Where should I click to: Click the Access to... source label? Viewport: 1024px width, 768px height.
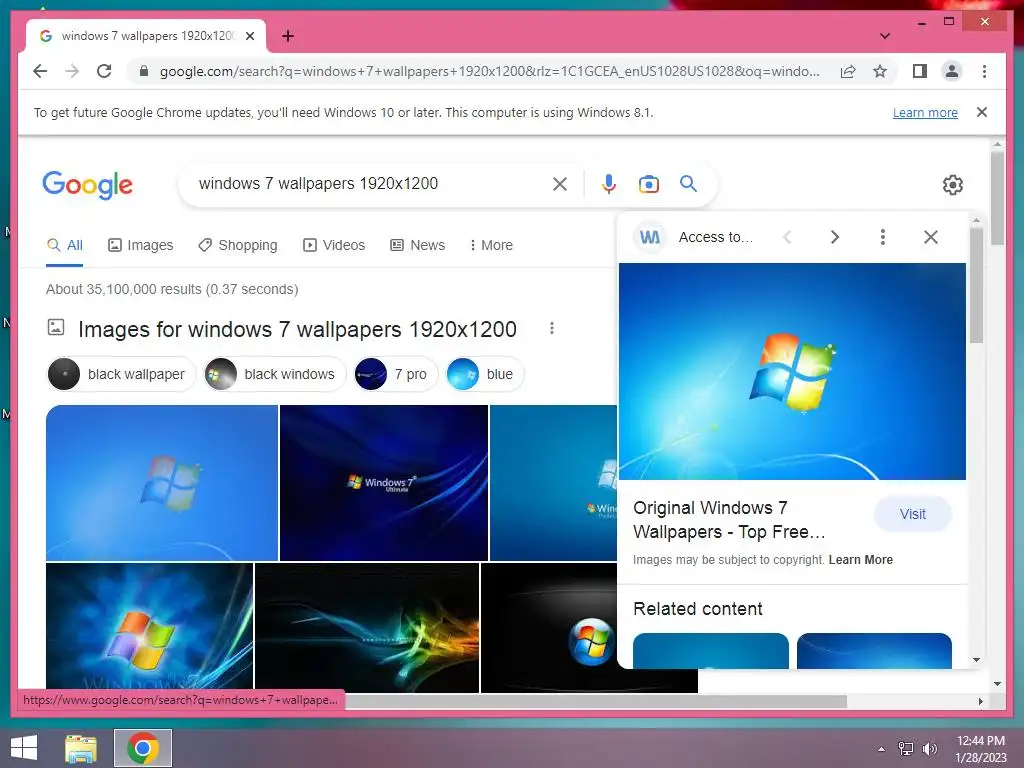point(716,237)
